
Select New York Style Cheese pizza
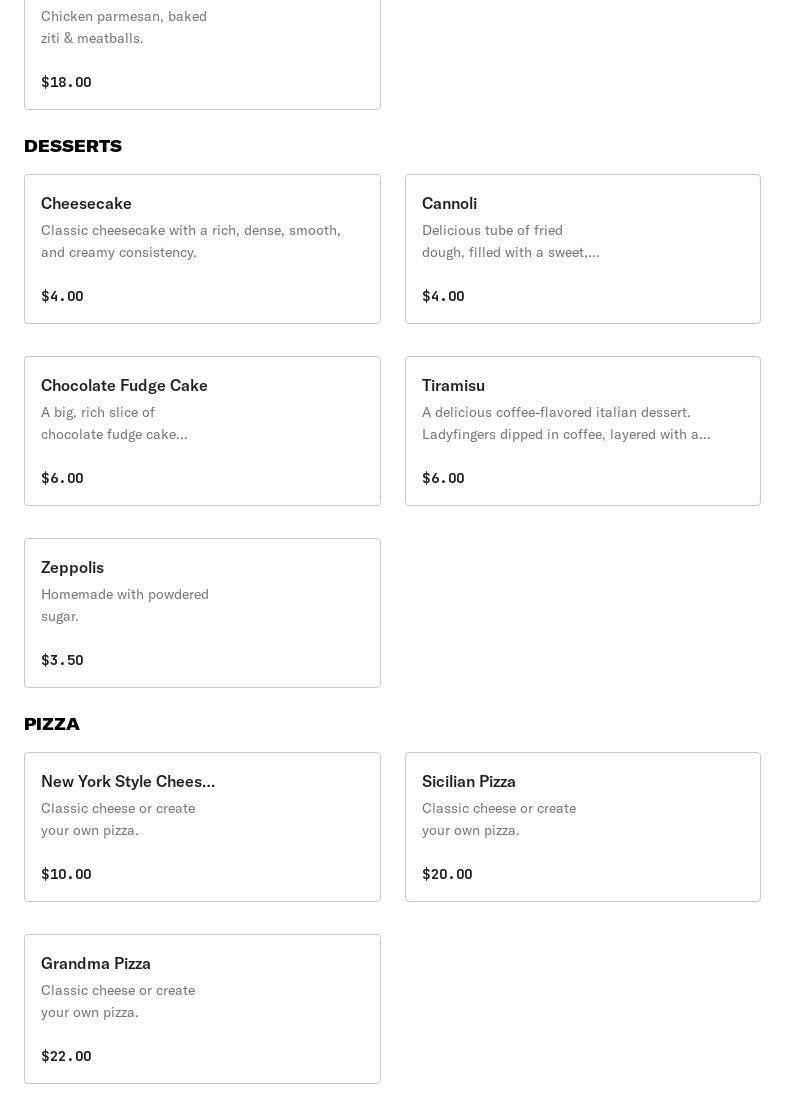point(202,827)
